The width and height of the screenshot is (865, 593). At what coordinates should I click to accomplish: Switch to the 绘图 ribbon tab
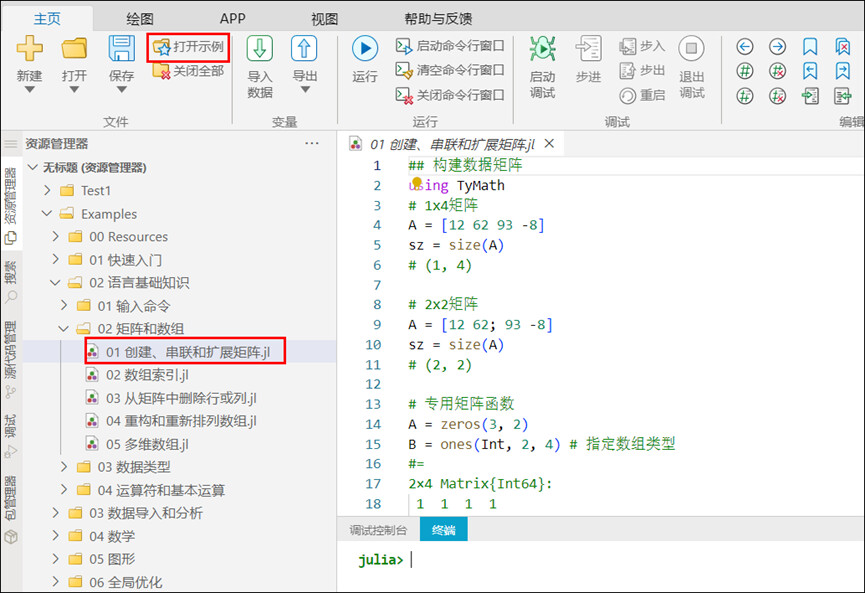pos(140,19)
